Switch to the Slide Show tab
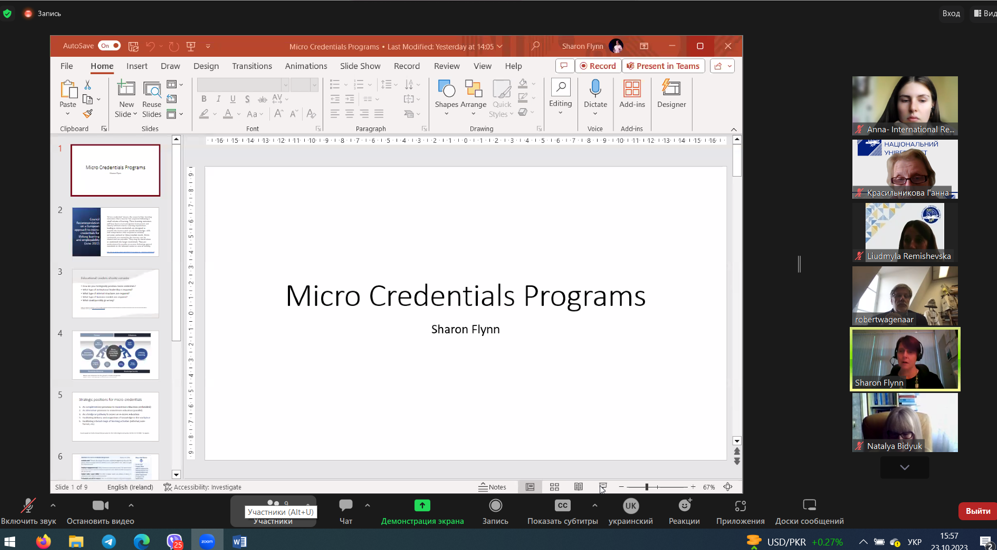997x550 pixels. click(x=359, y=66)
